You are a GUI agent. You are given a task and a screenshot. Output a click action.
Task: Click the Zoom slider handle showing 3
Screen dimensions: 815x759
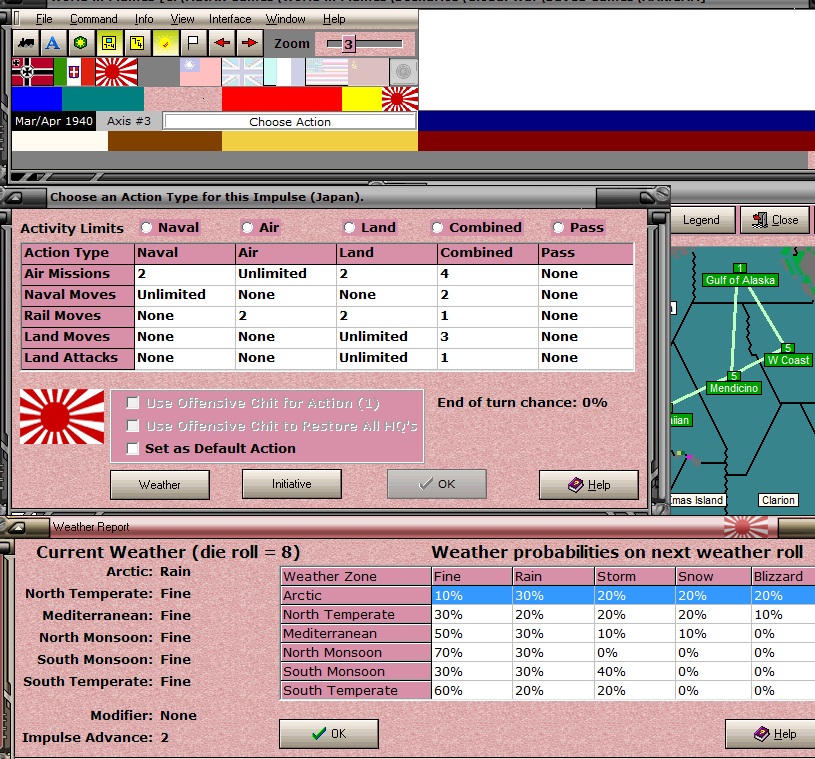[348, 44]
